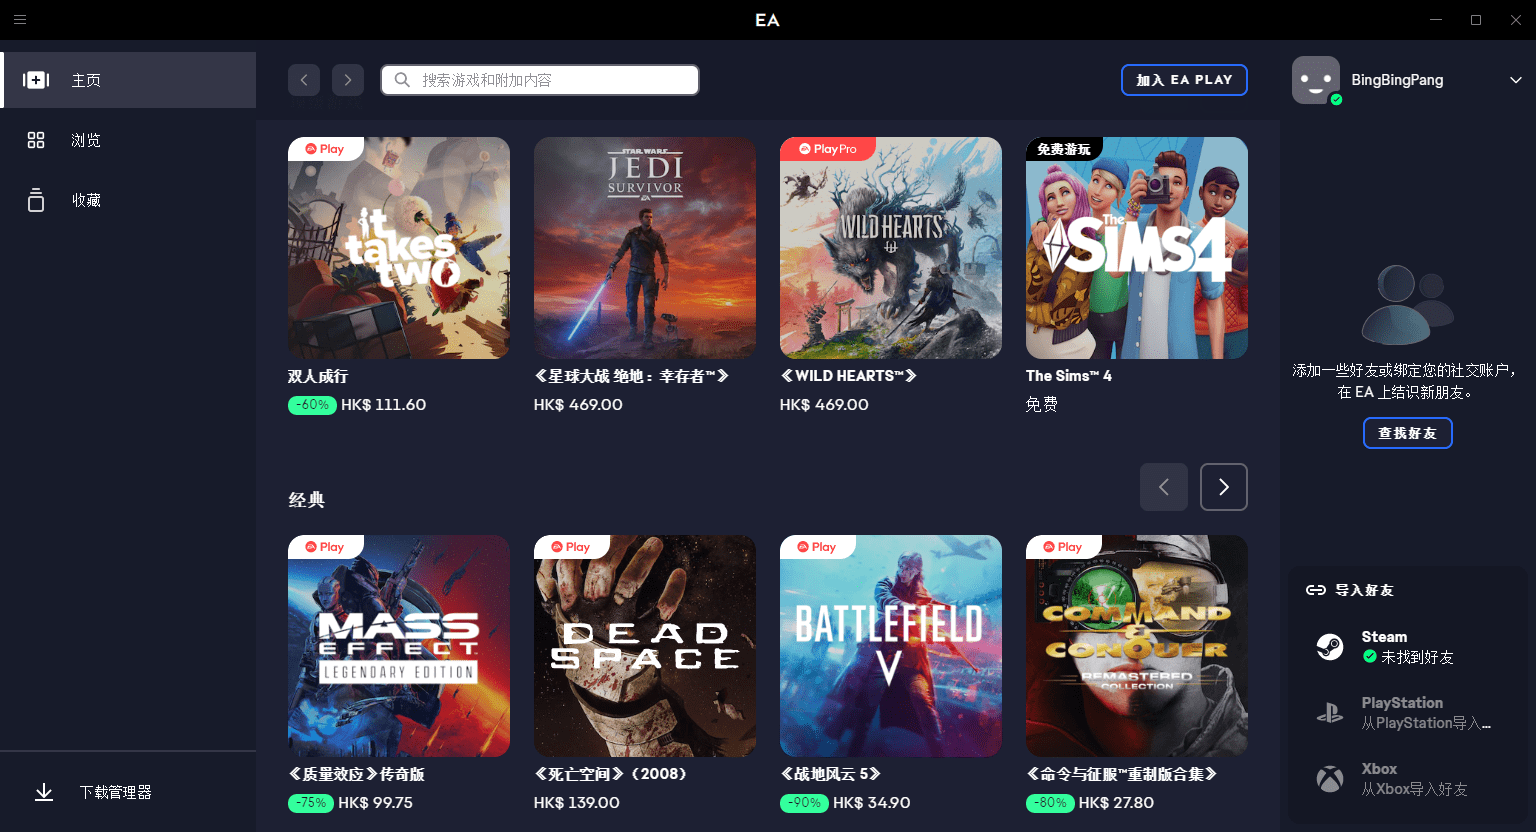Open Command & Conquer Remastered cover

click(x=1137, y=646)
